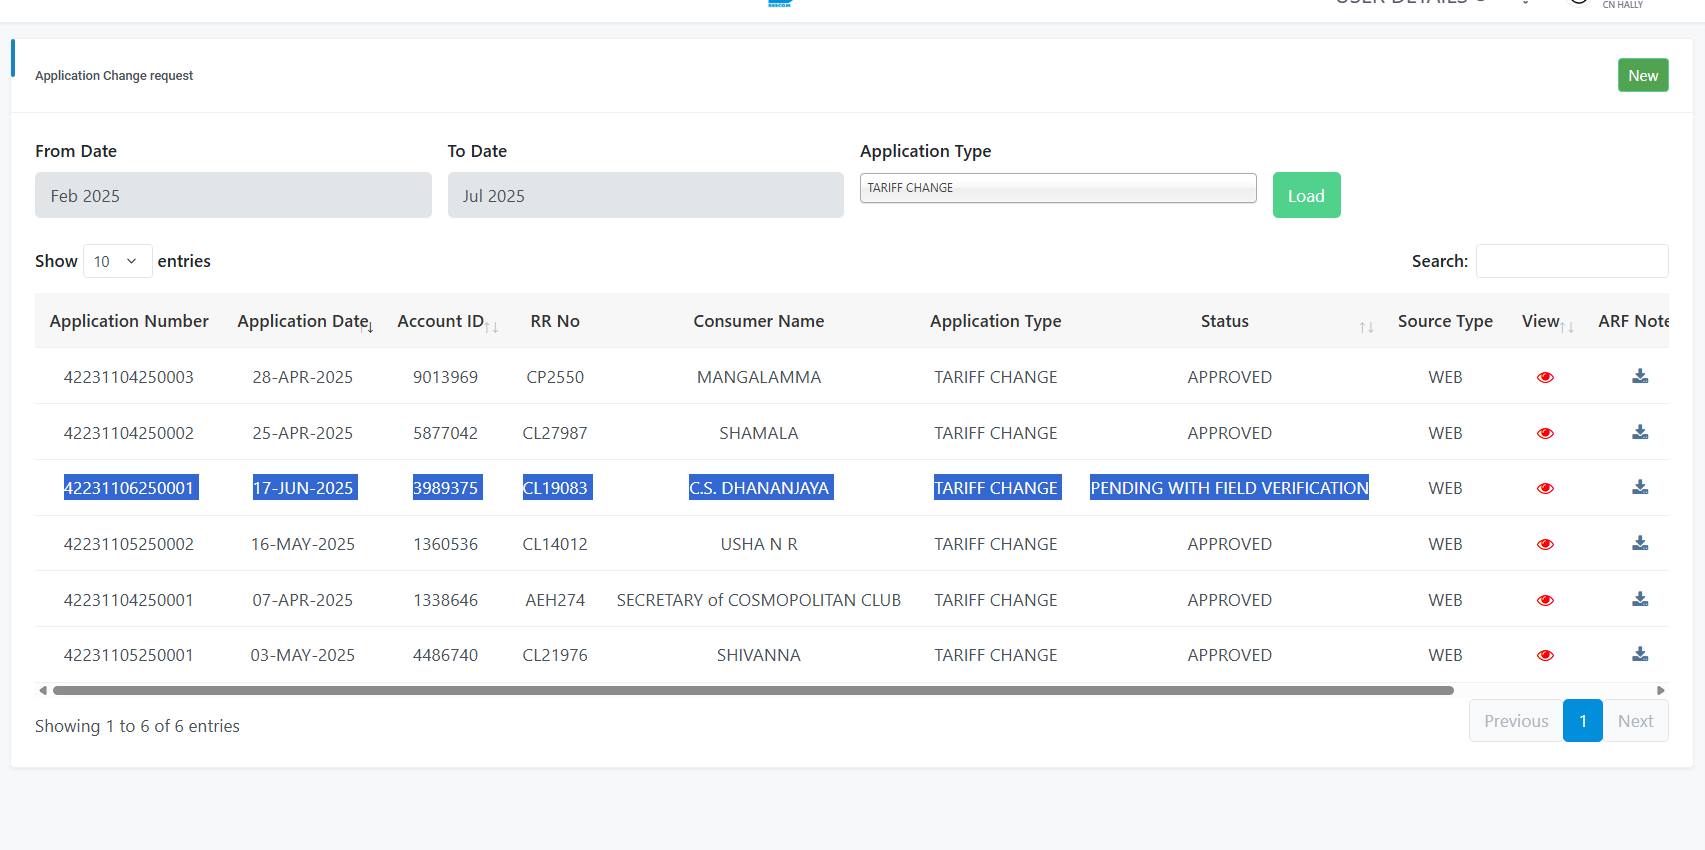The height and width of the screenshot is (850, 1705).
Task: Open eye icon for C.S. DHANANJAYA row
Action: coord(1545,488)
